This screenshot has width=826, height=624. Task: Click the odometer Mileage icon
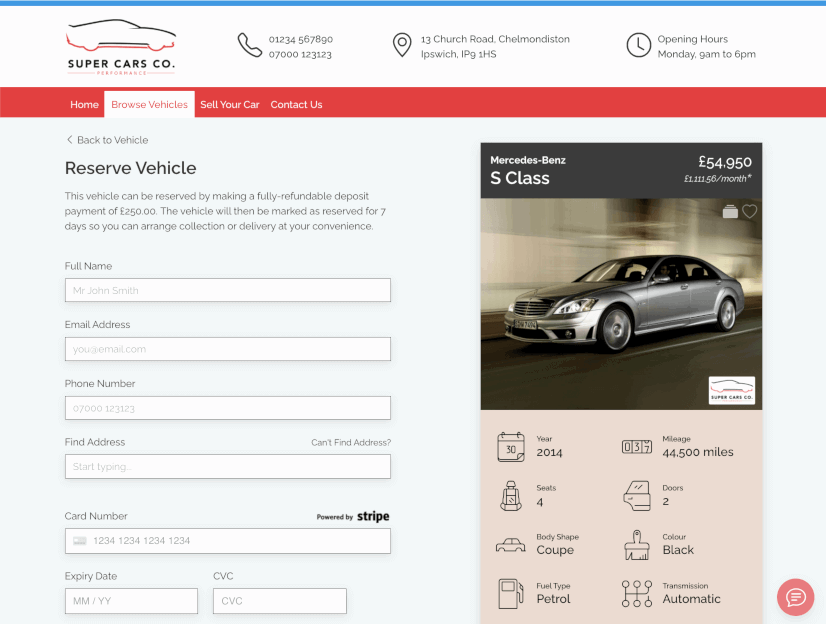637,447
